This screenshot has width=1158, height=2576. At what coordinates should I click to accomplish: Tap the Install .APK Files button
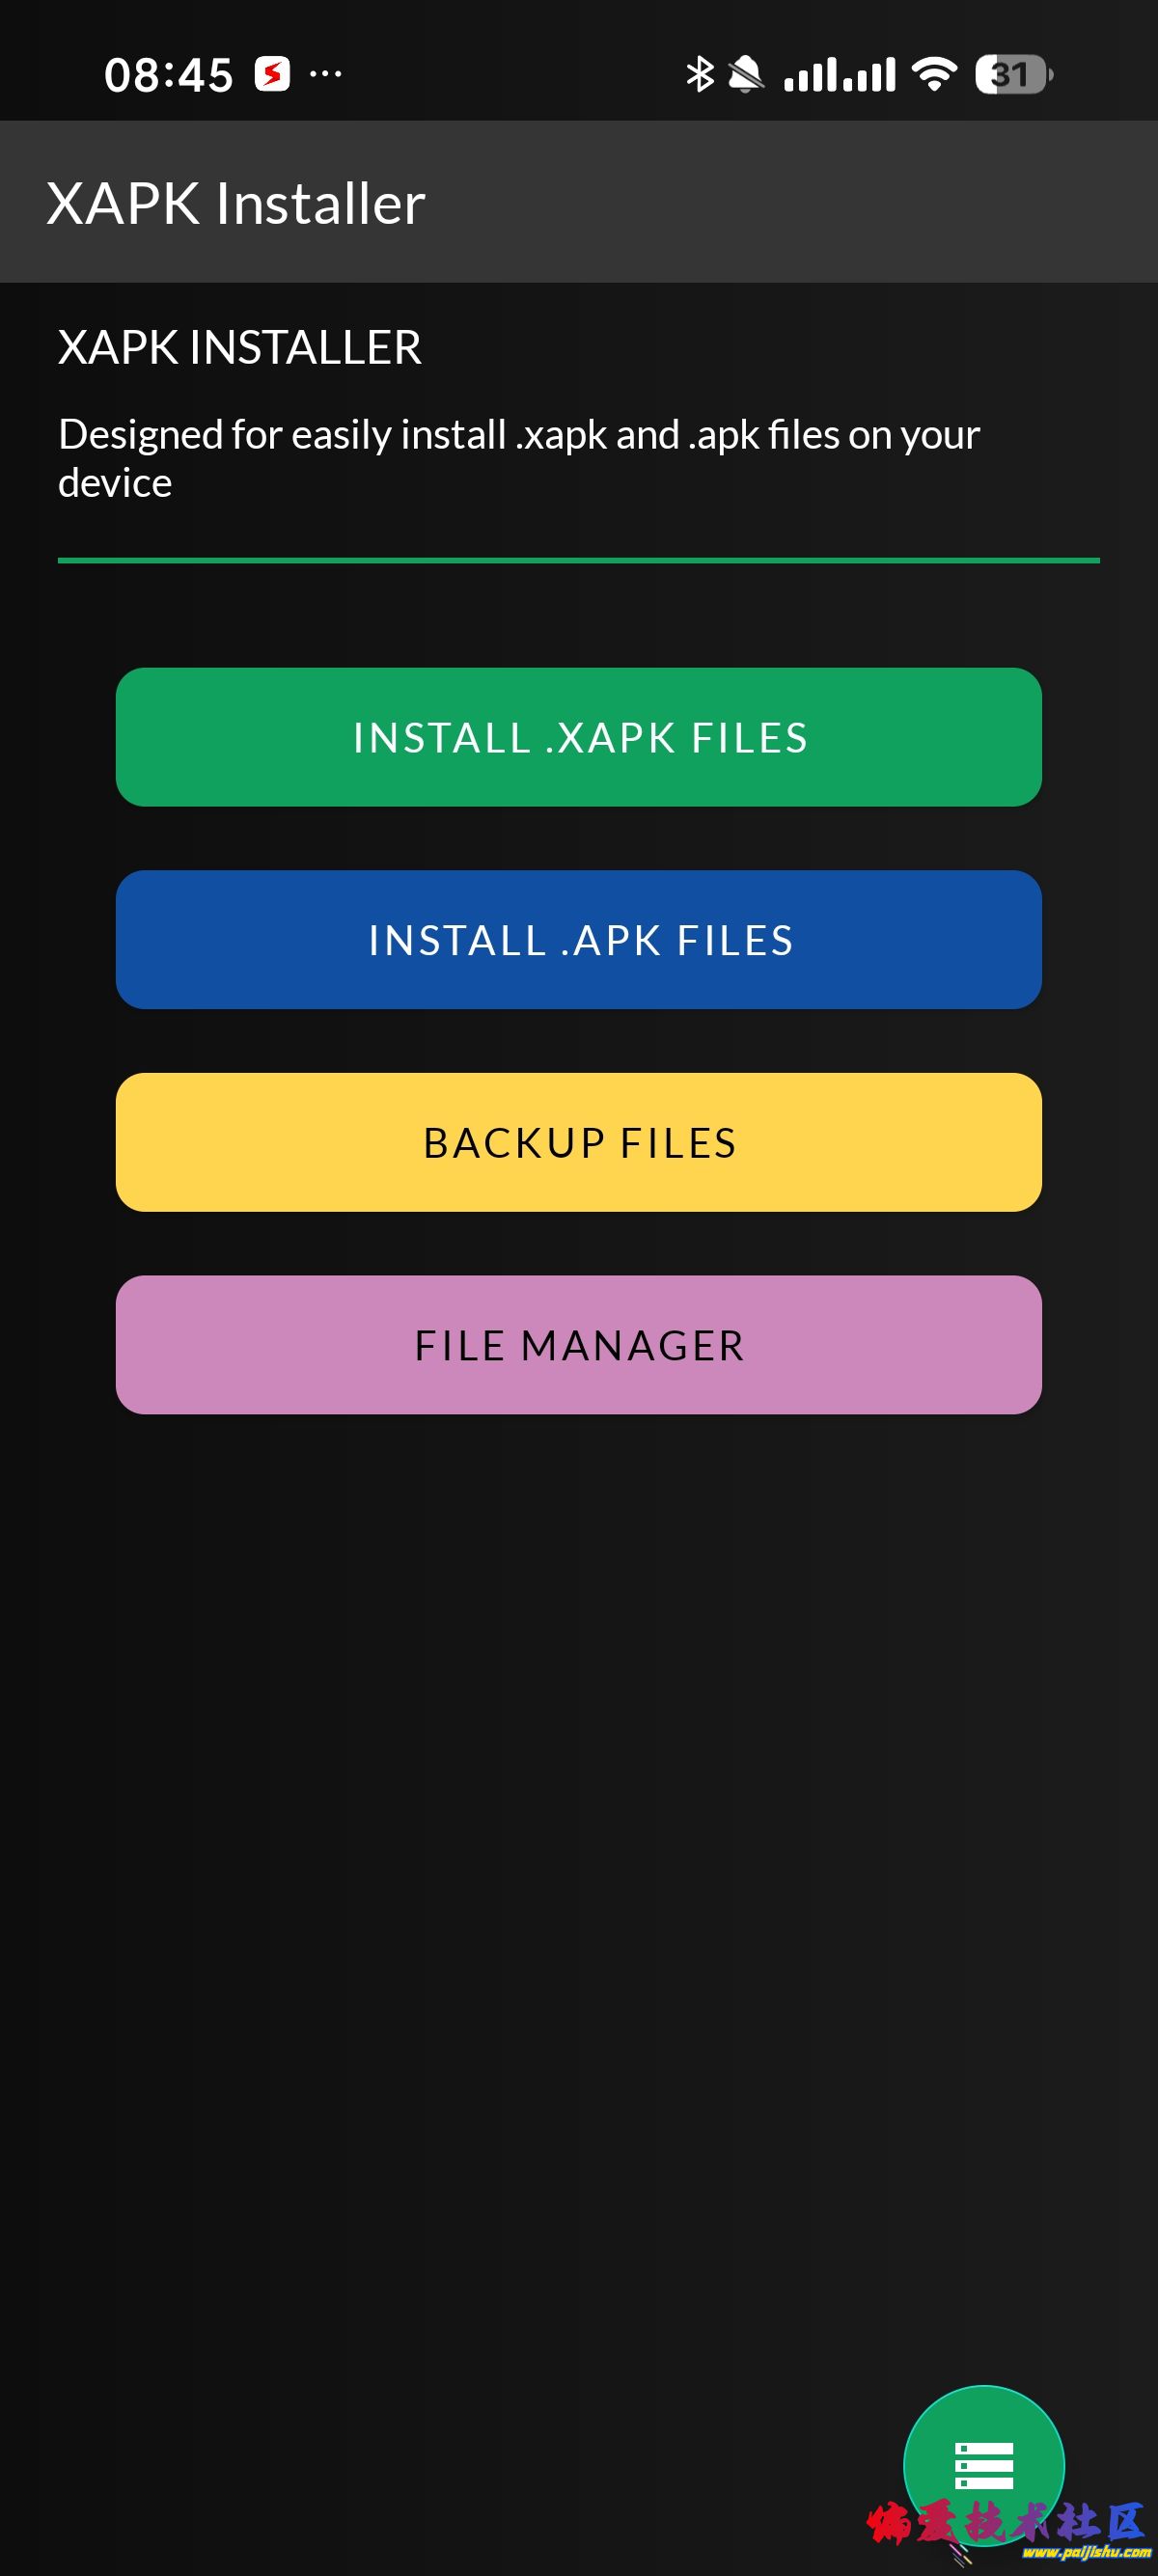click(579, 940)
